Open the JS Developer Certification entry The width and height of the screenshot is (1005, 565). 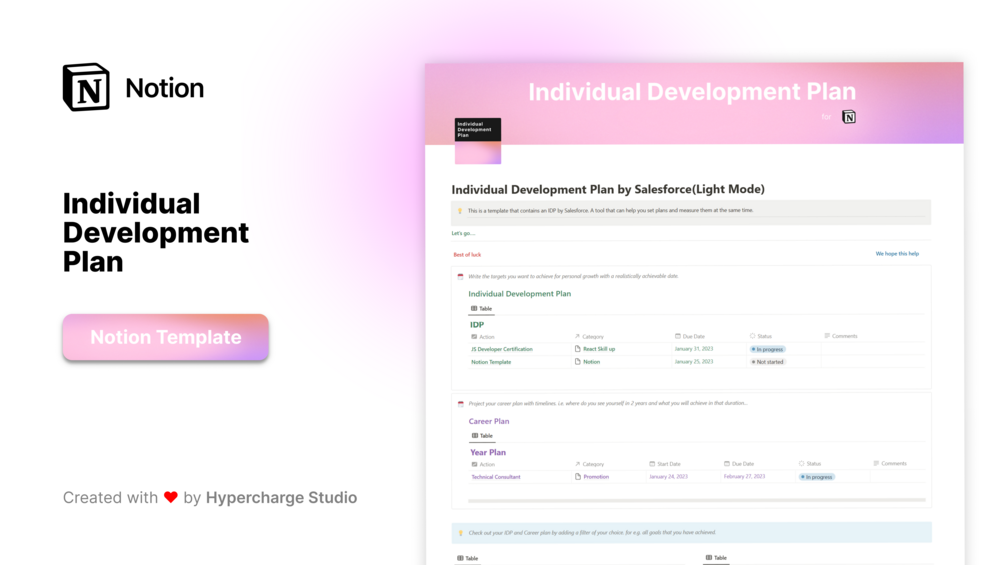502,349
